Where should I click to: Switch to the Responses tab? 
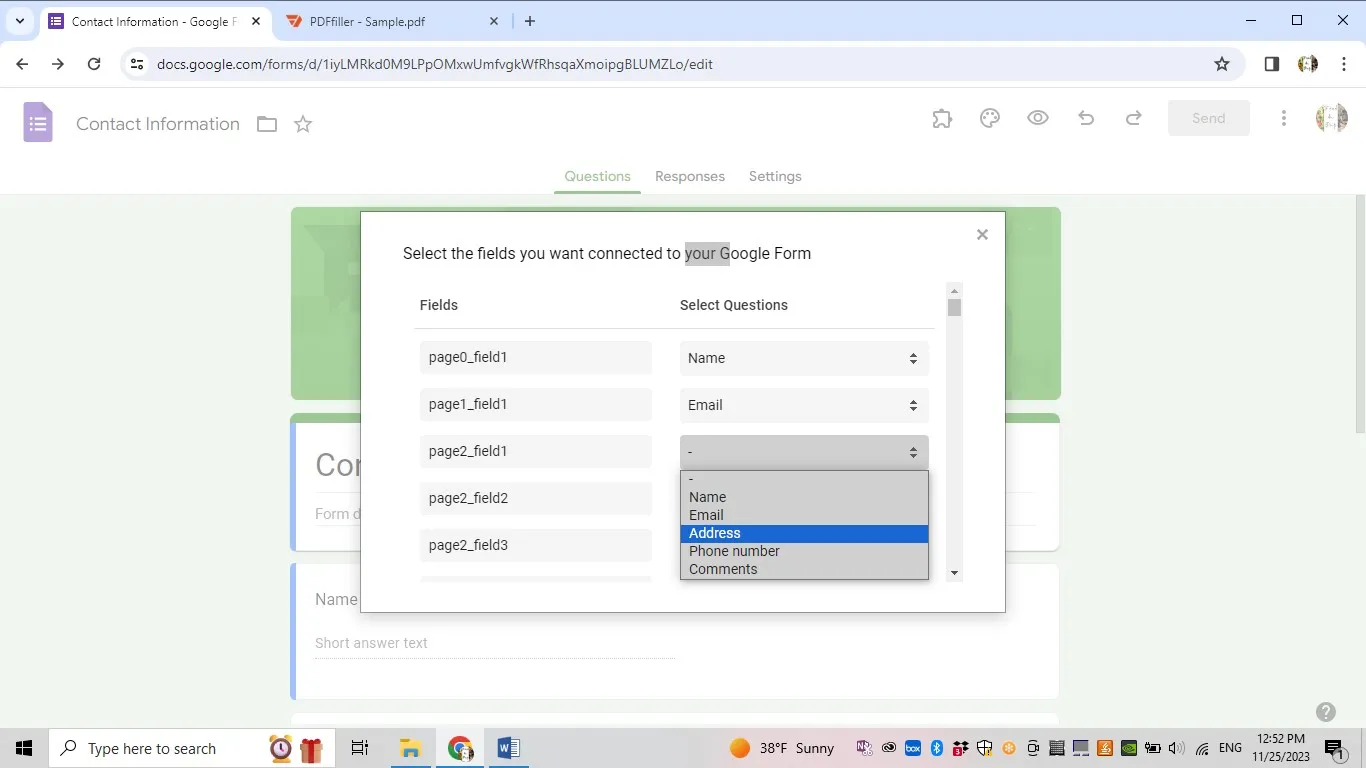[x=689, y=176]
